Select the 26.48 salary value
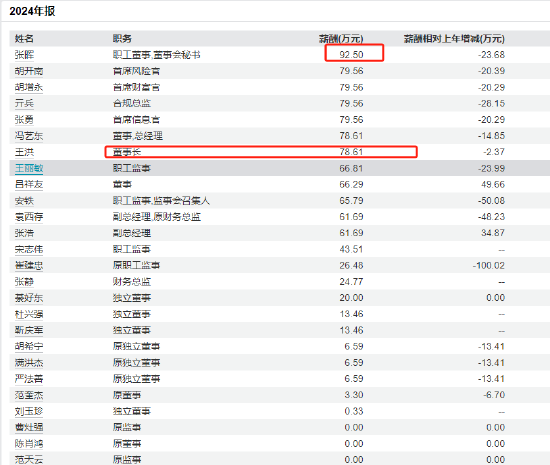Screen dimensions: 550x465 (351, 265)
